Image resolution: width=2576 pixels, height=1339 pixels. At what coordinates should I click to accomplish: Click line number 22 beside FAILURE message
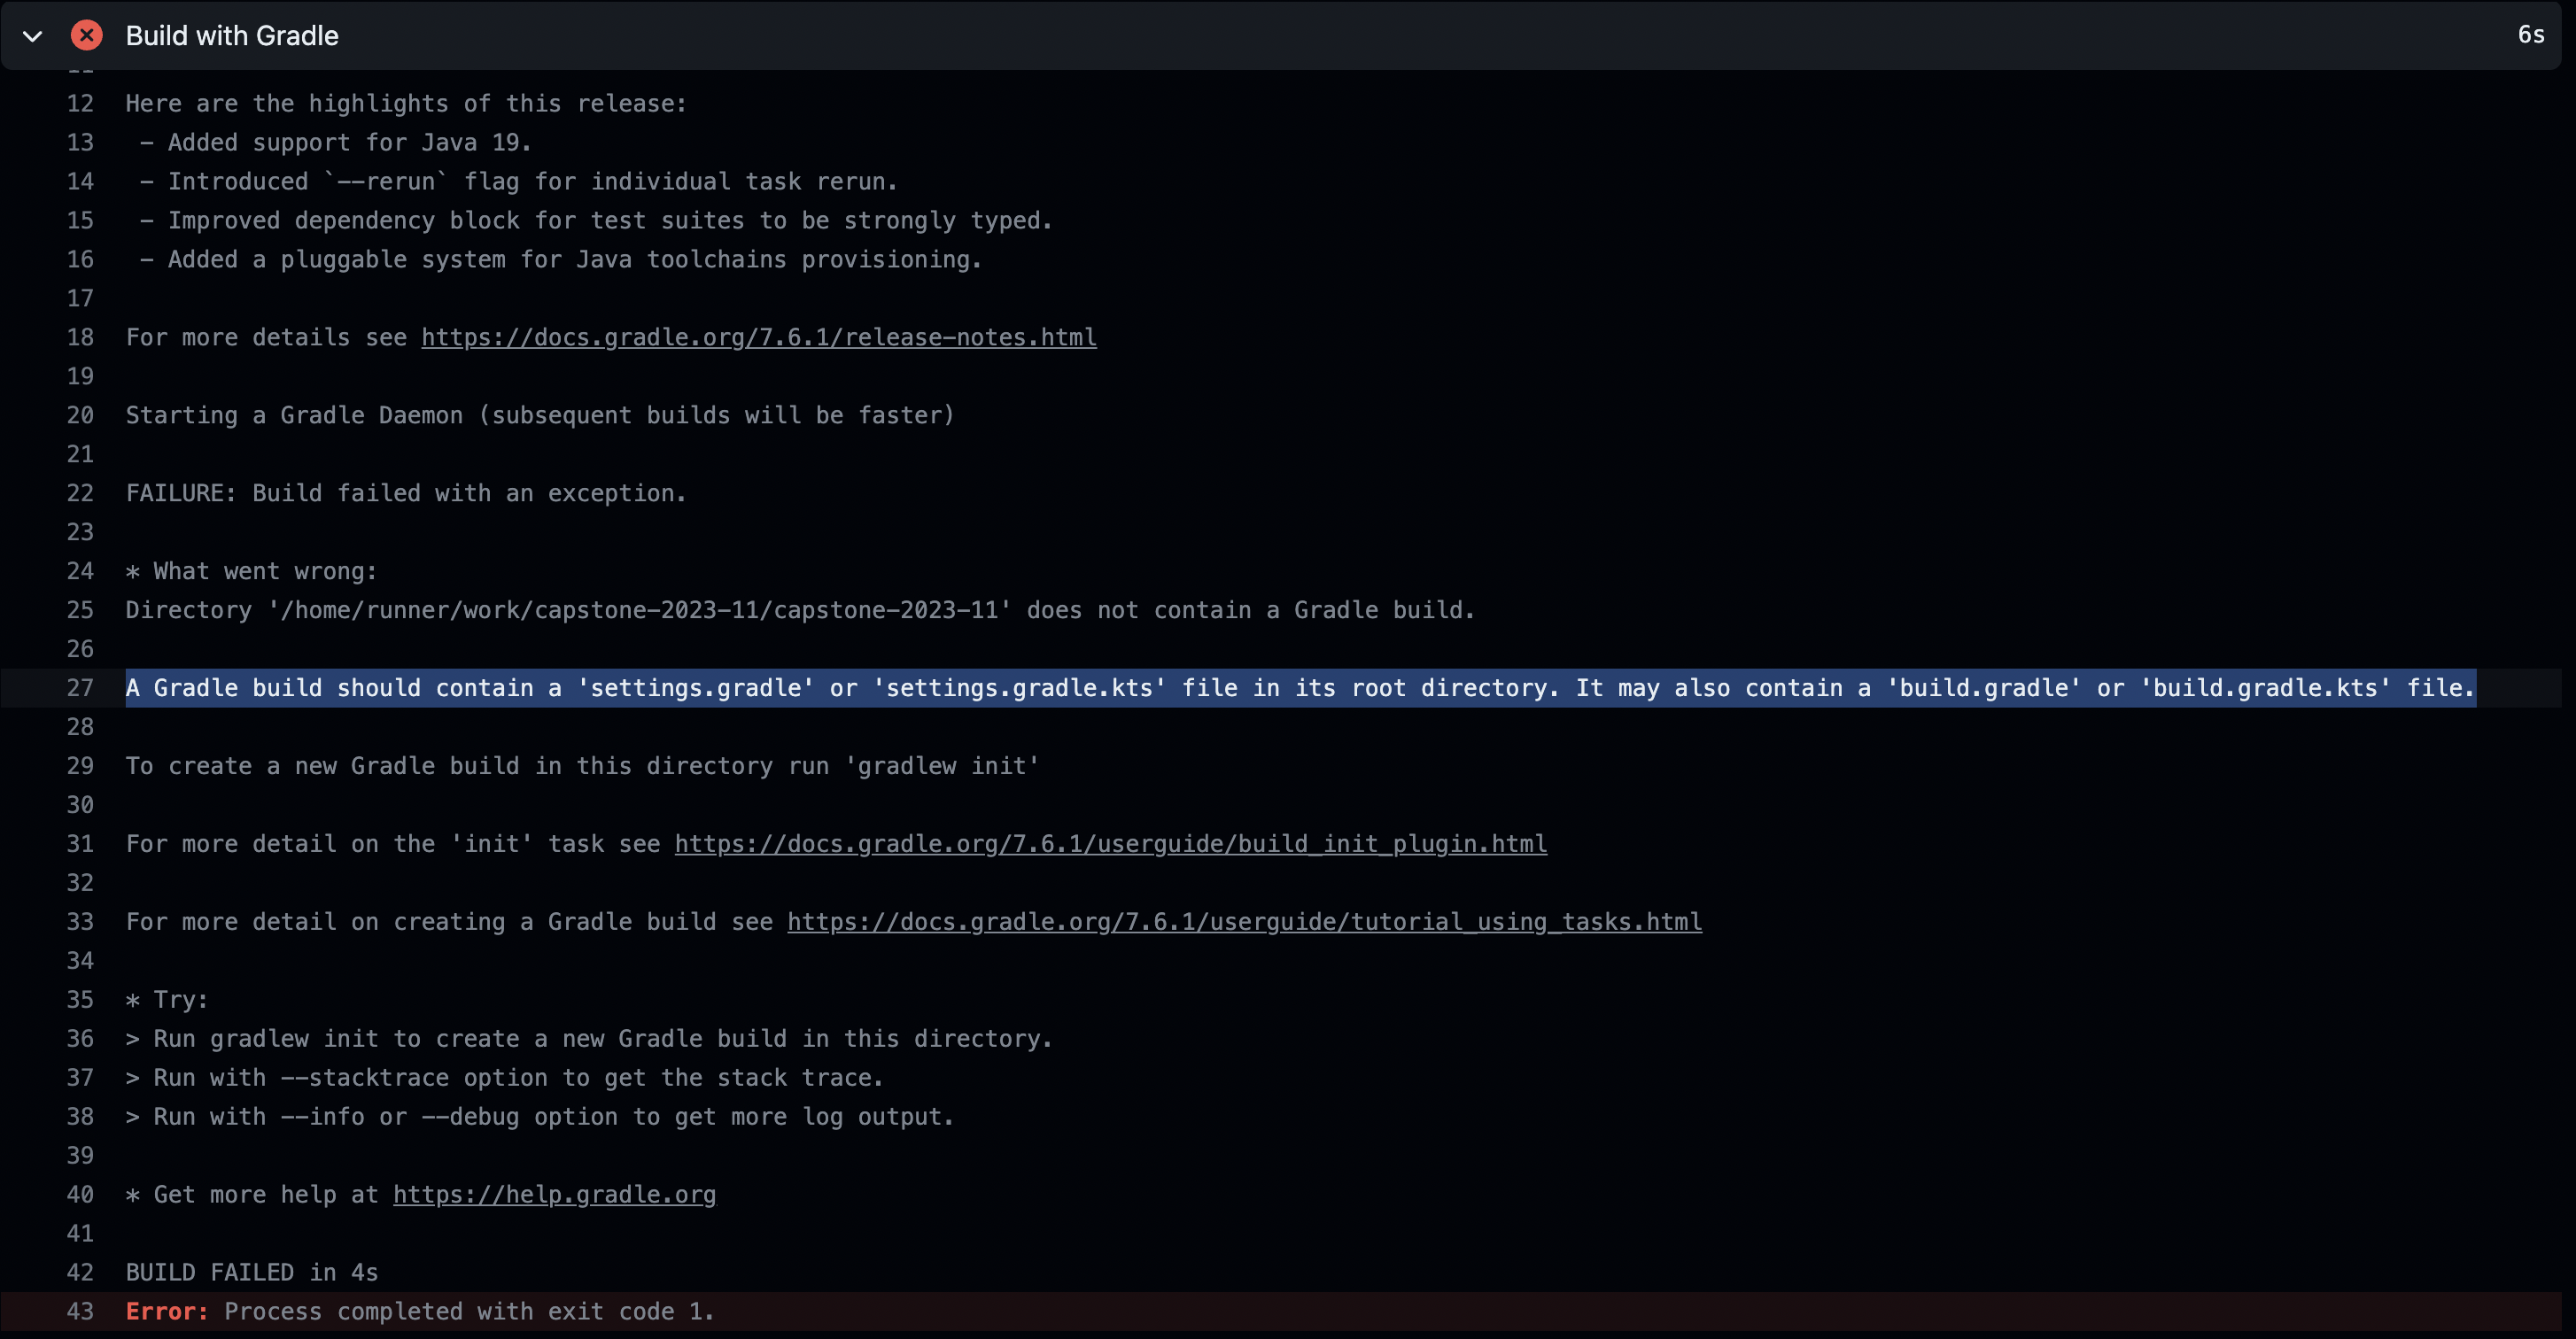80,493
